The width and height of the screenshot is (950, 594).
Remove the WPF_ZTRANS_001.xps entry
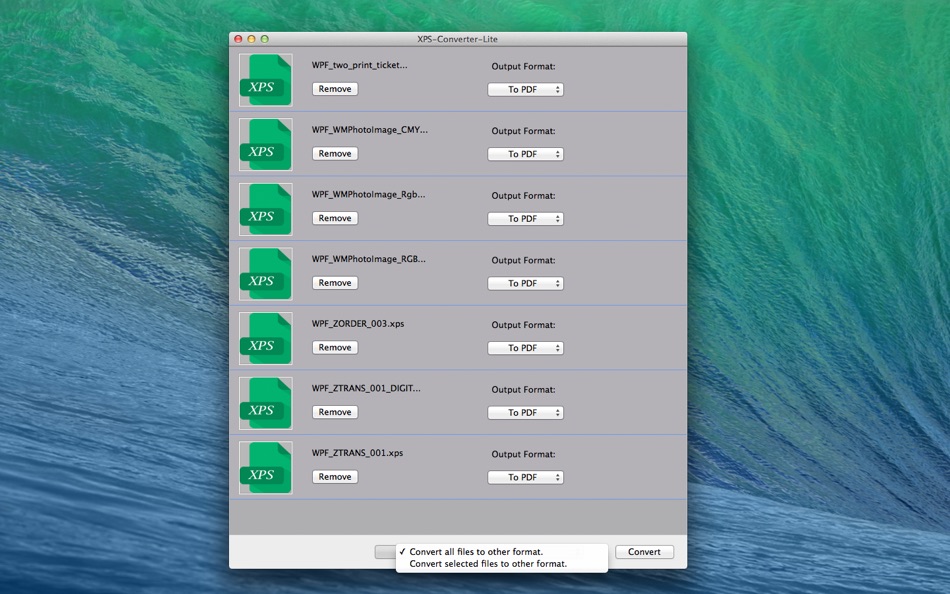click(335, 477)
